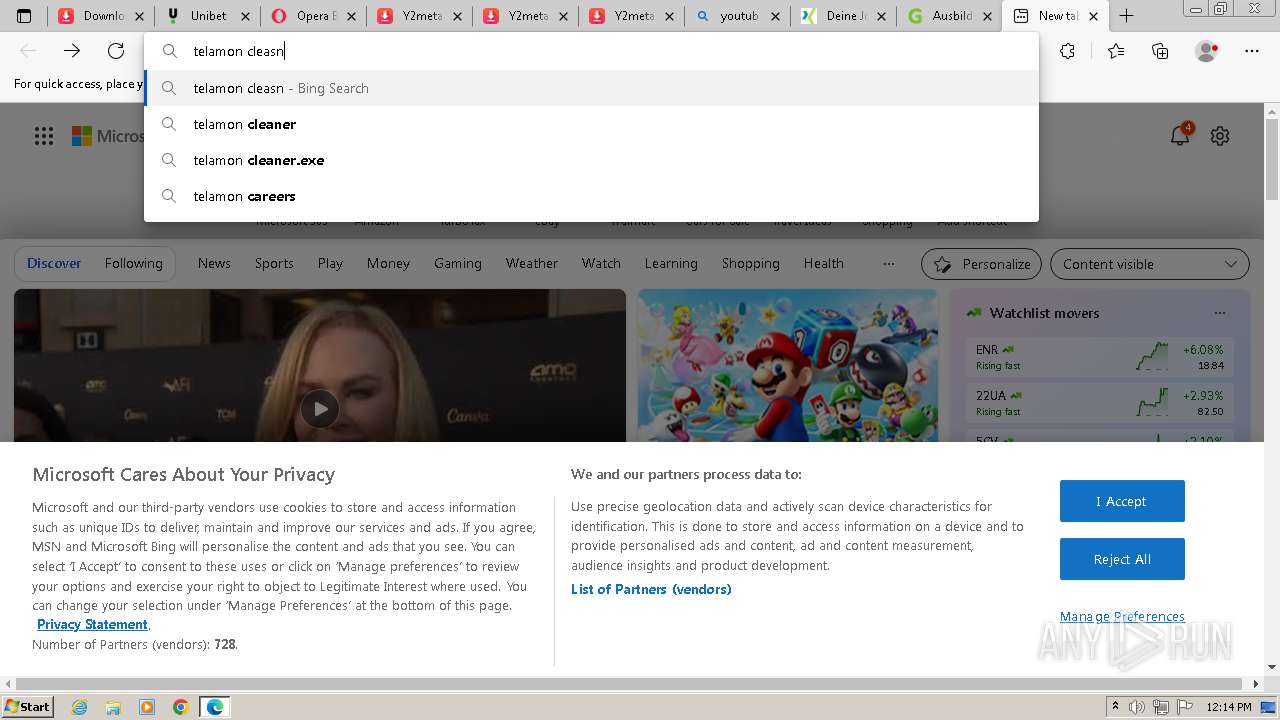Image resolution: width=1280 pixels, height=720 pixels.
Task: Open more feed categories ellipsis
Action: coord(888,264)
